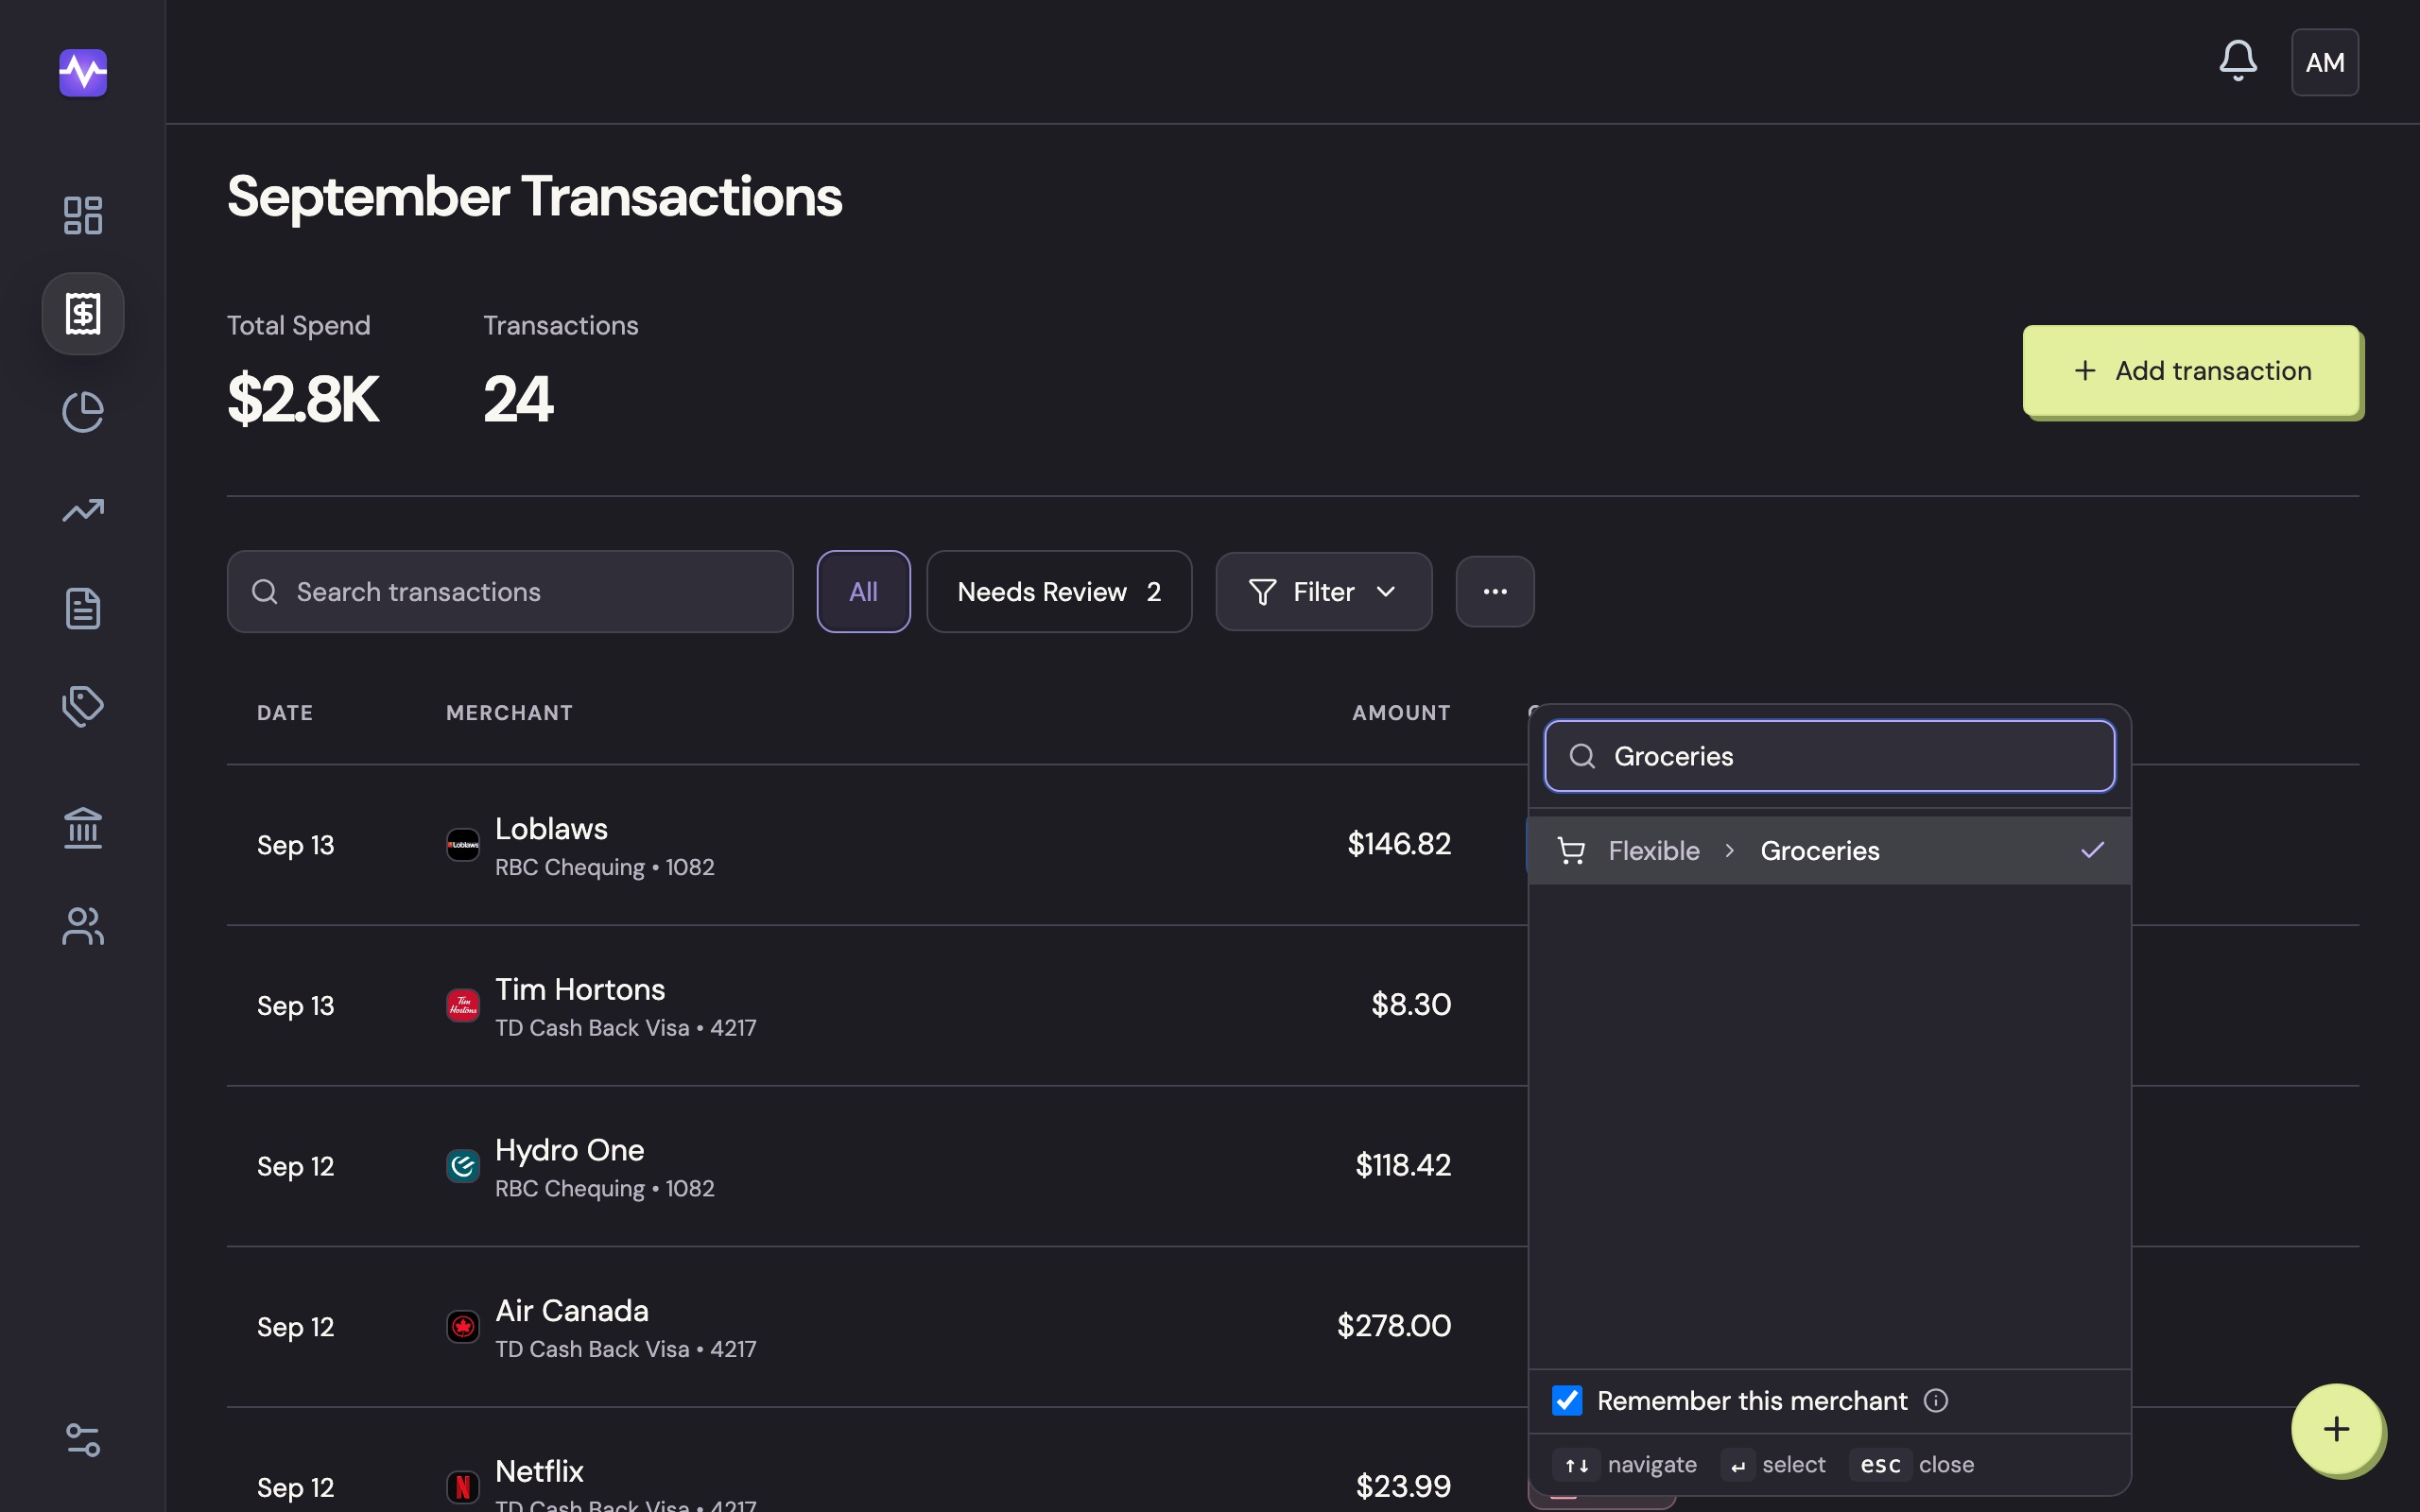Click the Add transaction button
The height and width of the screenshot is (1512, 2420).
[2192, 371]
